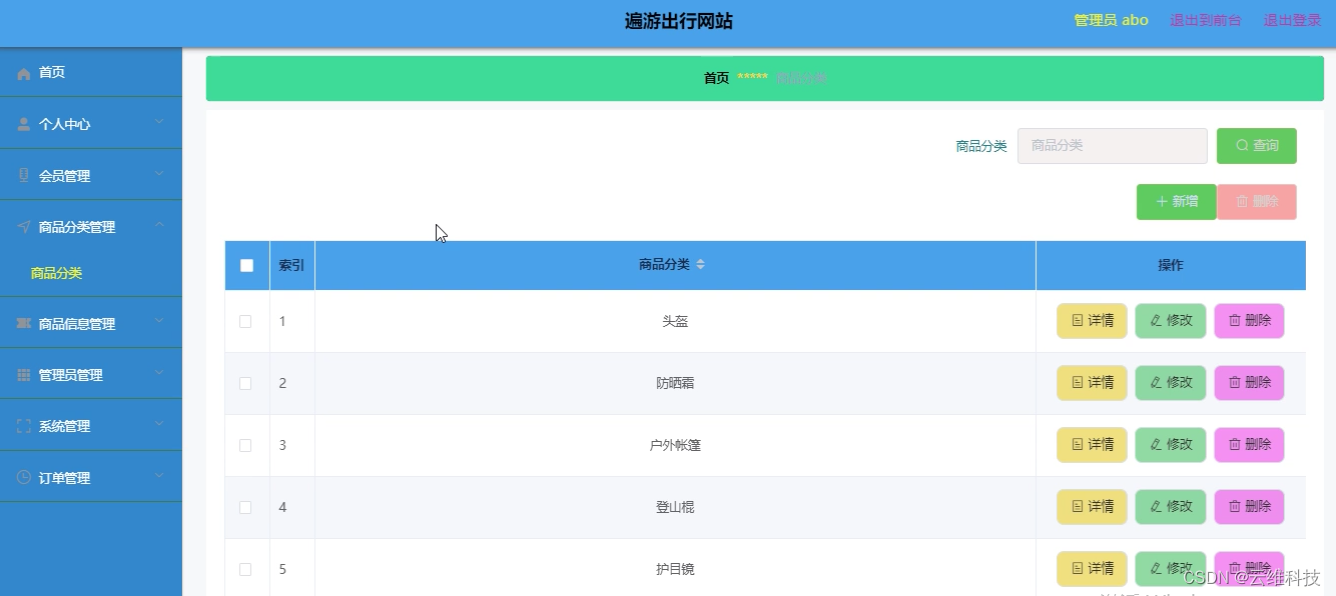Click detail icon in 登山棍 row

point(1077,507)
